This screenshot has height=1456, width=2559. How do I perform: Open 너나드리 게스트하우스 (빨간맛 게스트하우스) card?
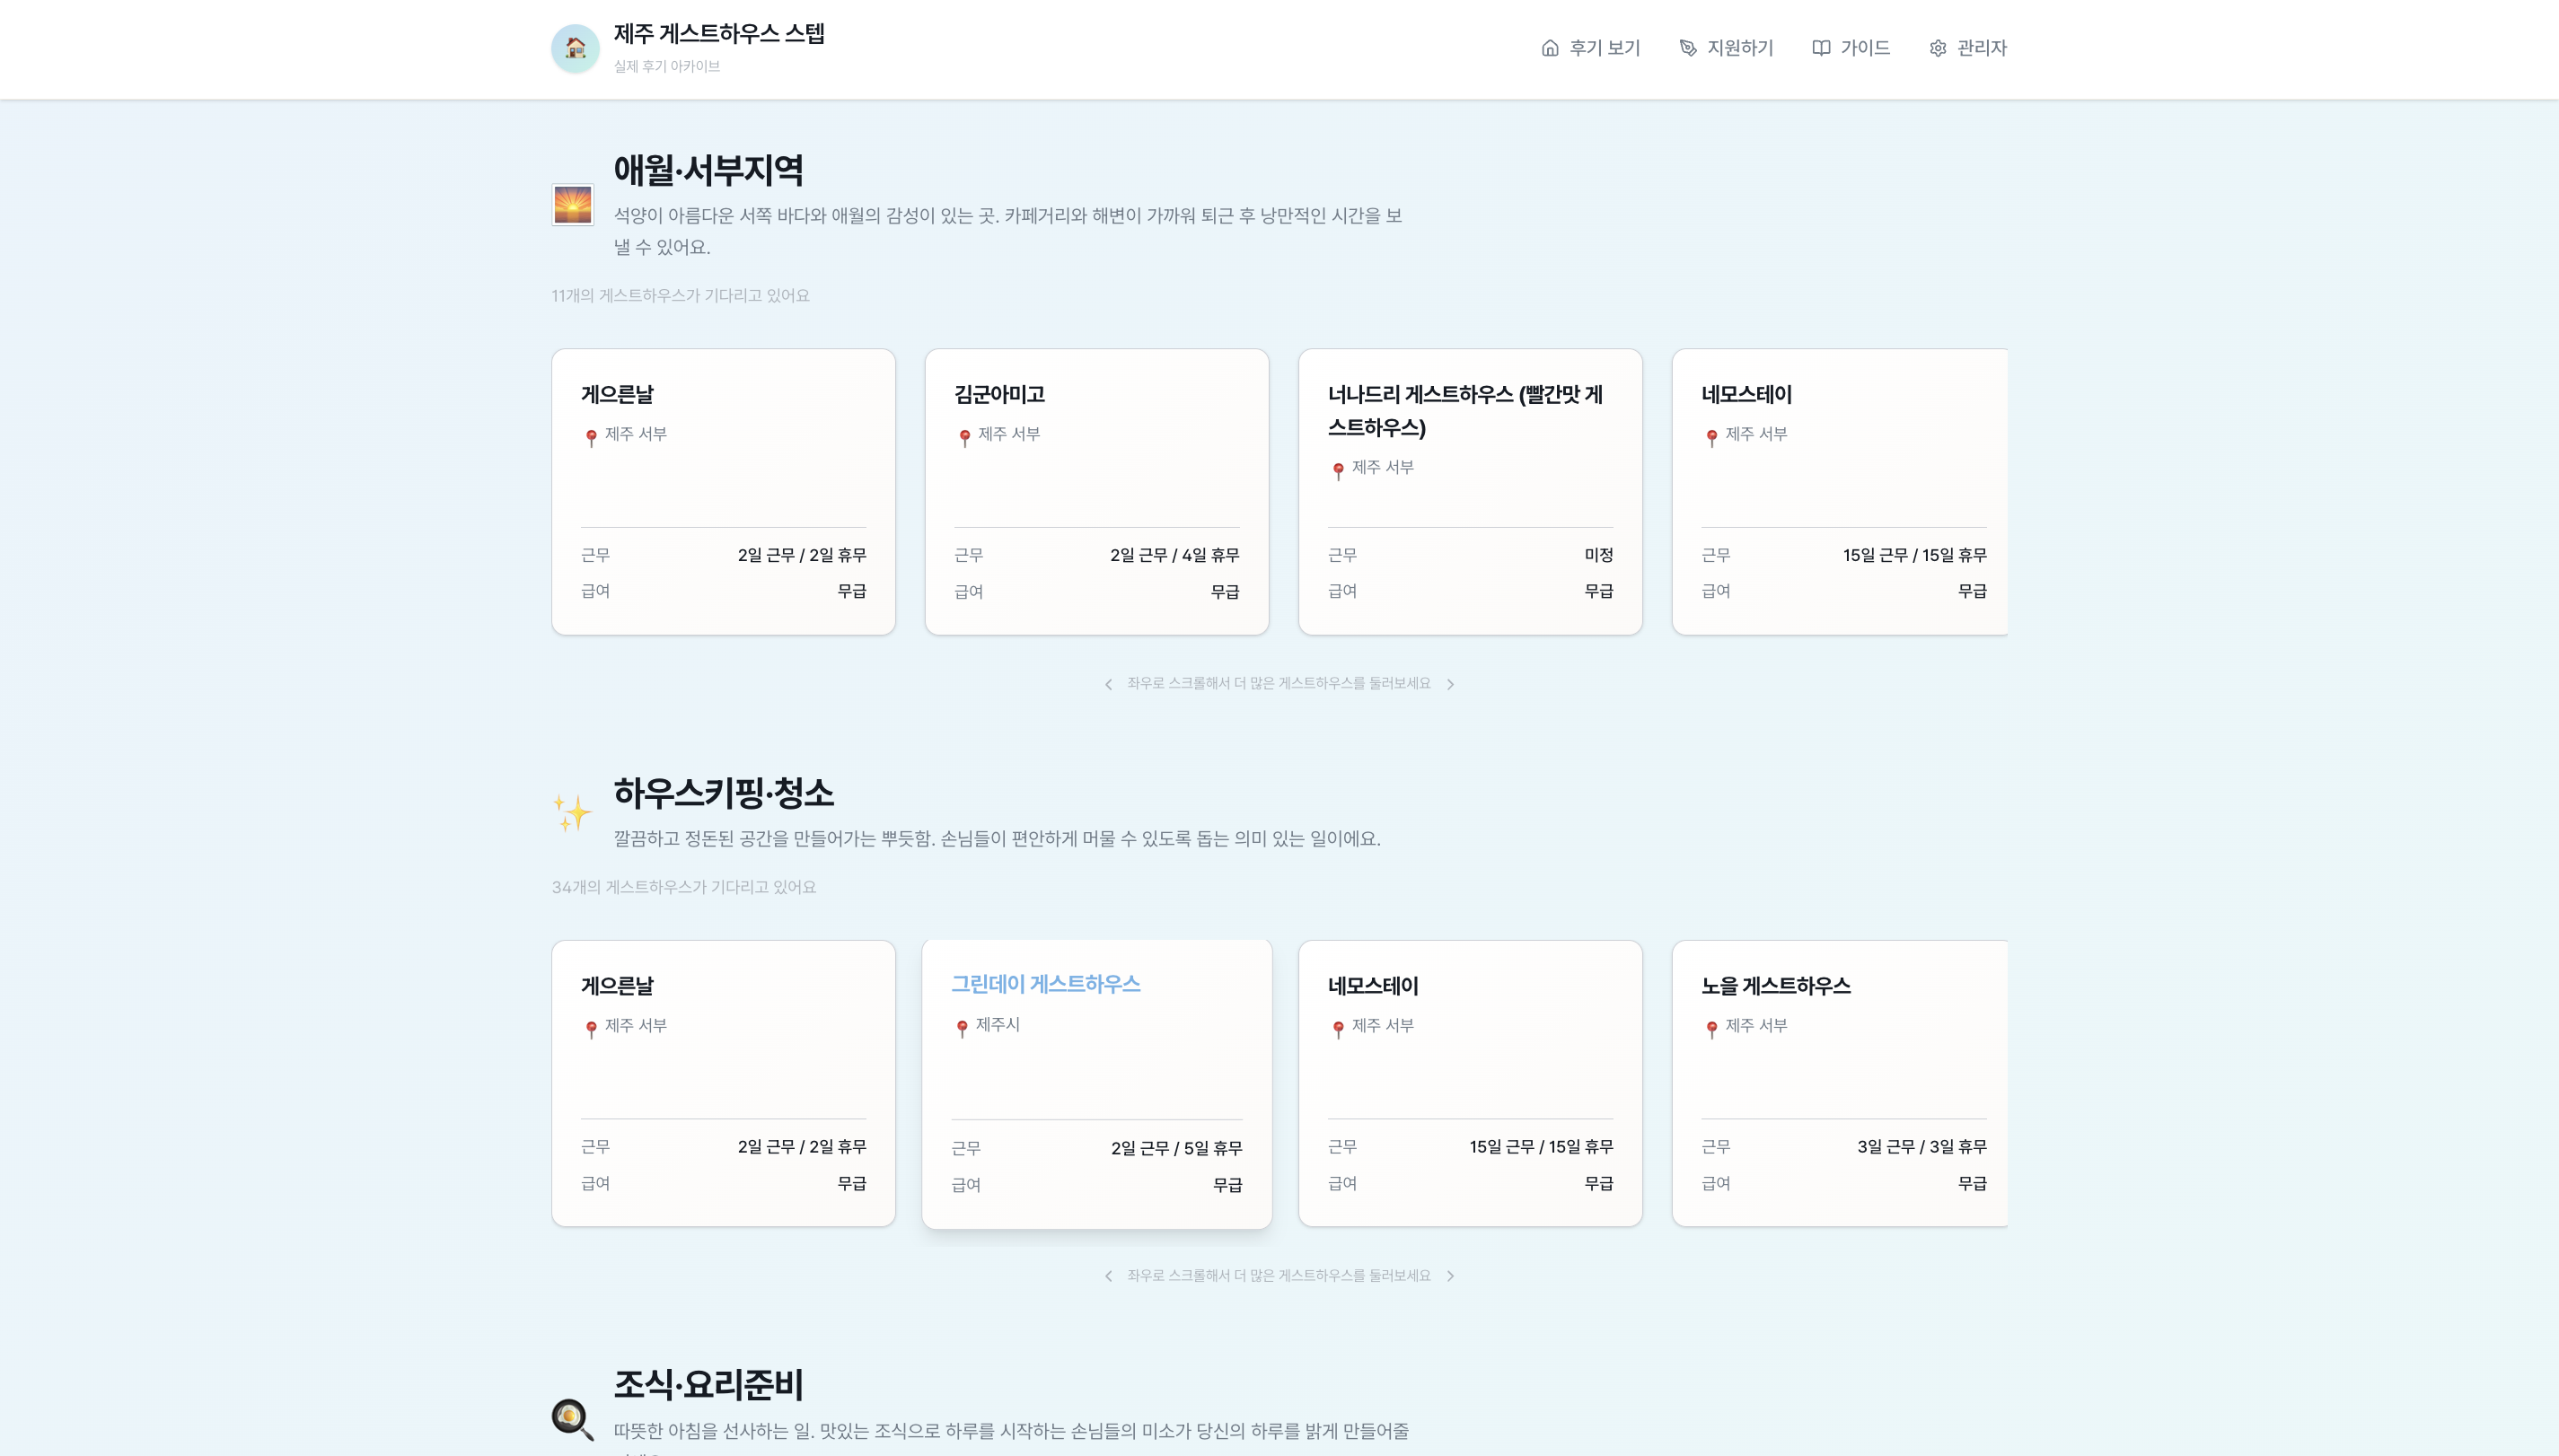(1470, 492)
